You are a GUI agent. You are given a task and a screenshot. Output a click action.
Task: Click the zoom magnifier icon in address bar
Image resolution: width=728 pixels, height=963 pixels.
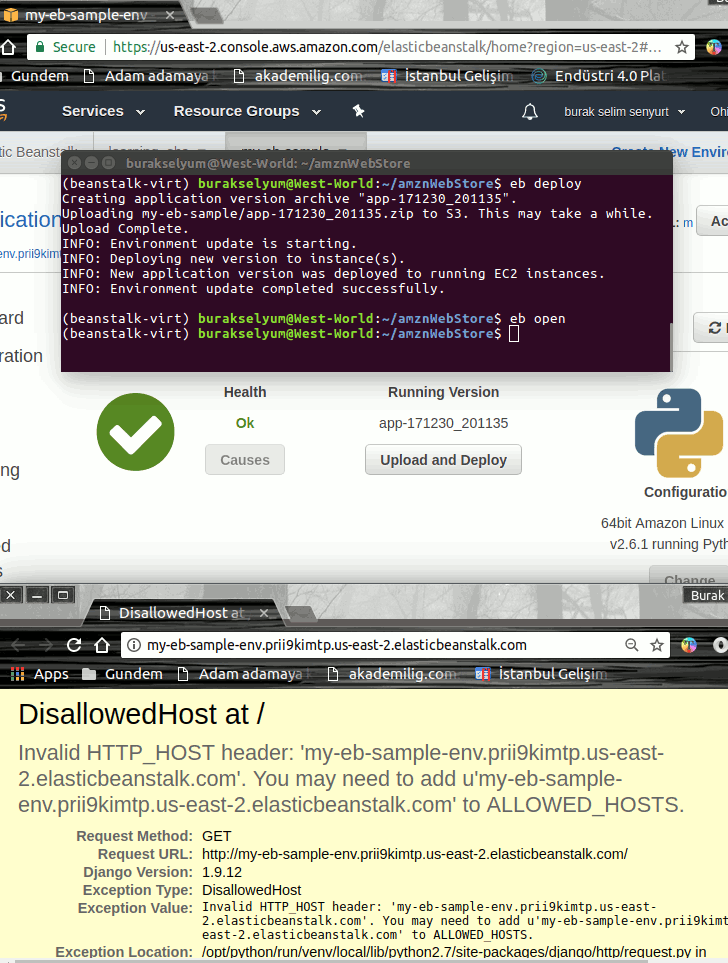[x=632, y=645]
